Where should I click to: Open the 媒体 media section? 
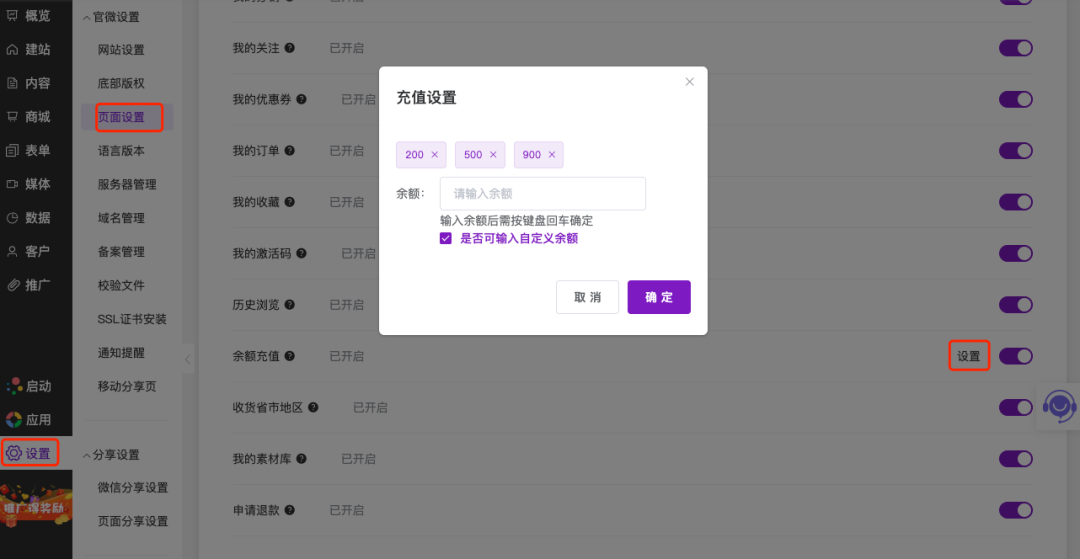pos(28,184)
